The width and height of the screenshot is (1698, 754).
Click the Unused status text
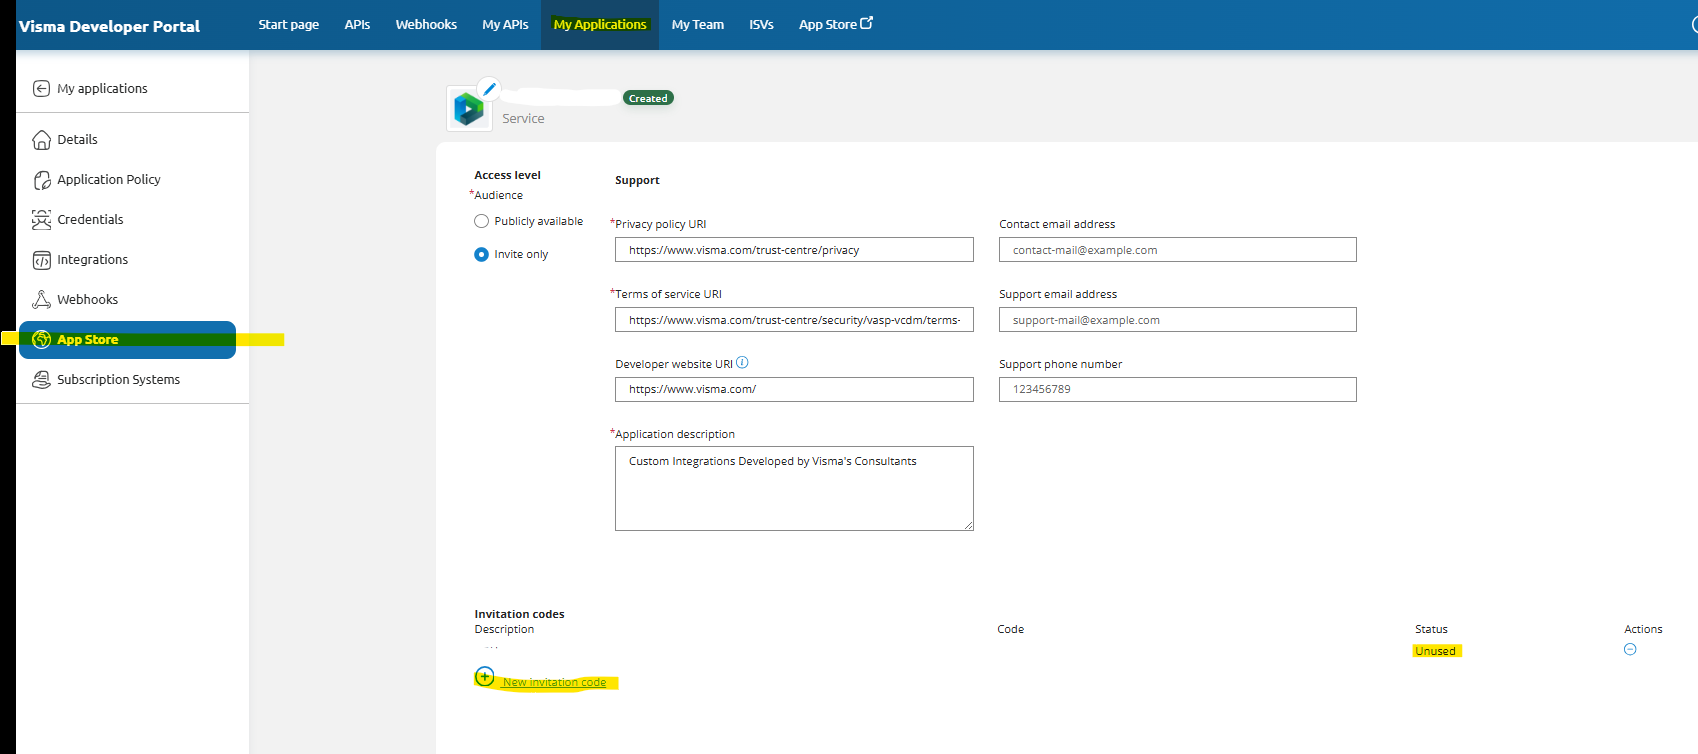1435,651
